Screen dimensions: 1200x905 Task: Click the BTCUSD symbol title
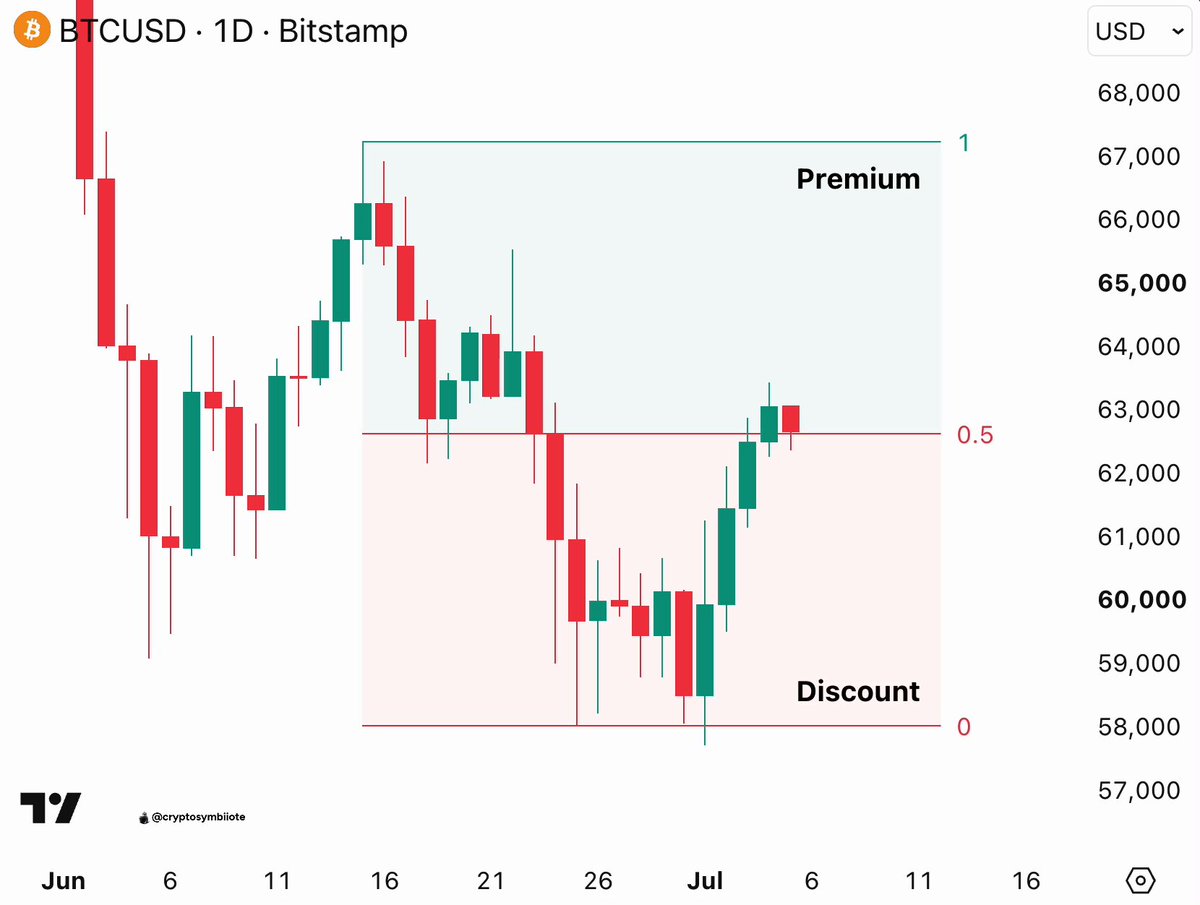coord(122,31)
